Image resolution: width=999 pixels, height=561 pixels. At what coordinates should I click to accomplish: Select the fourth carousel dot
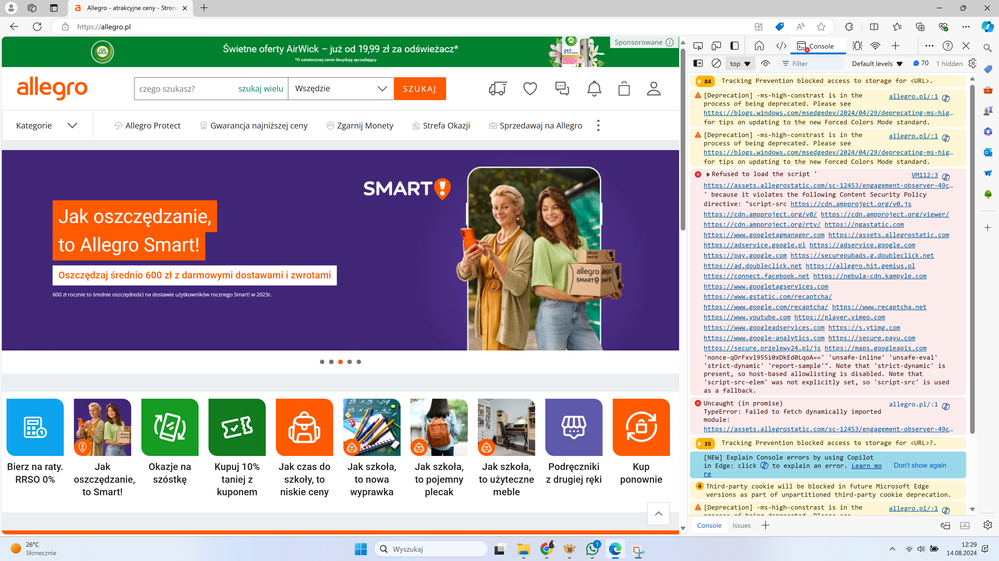tap(350, 362)
